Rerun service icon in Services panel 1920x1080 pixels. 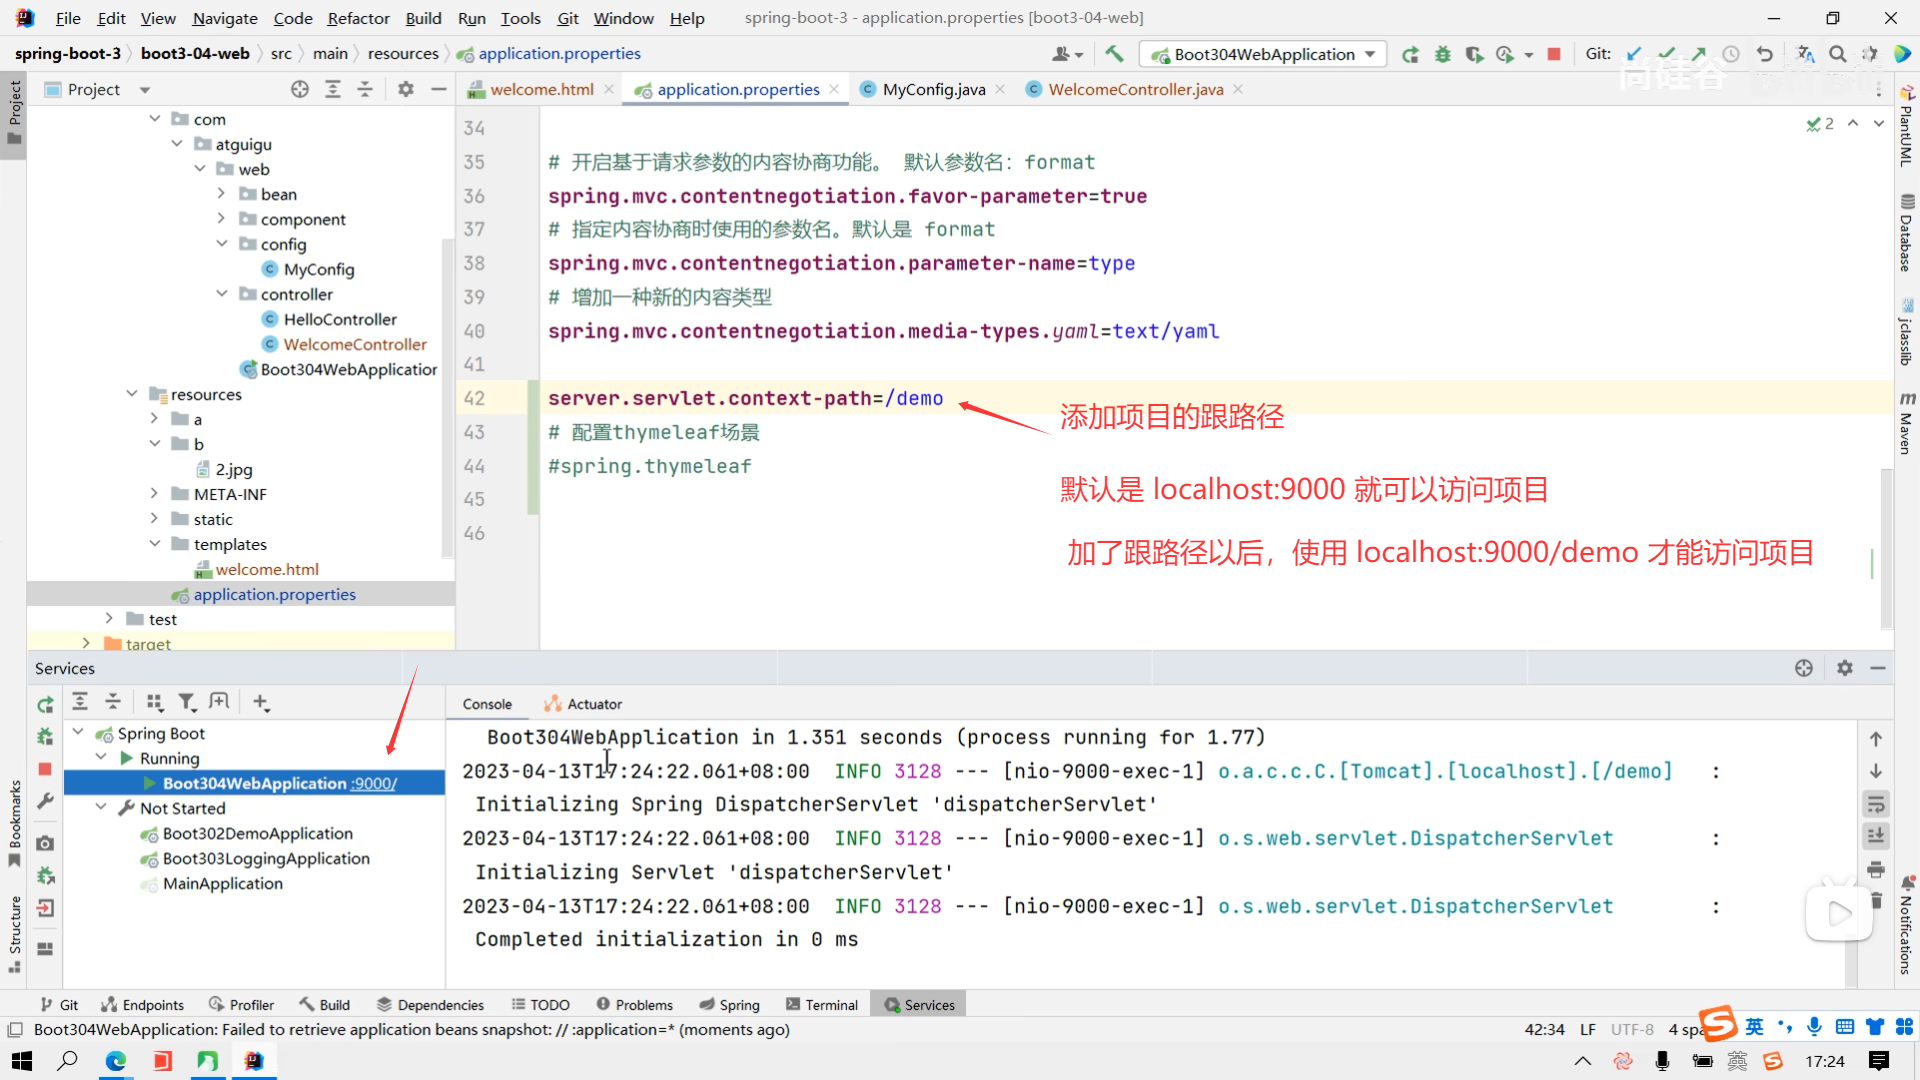point(45,704)
